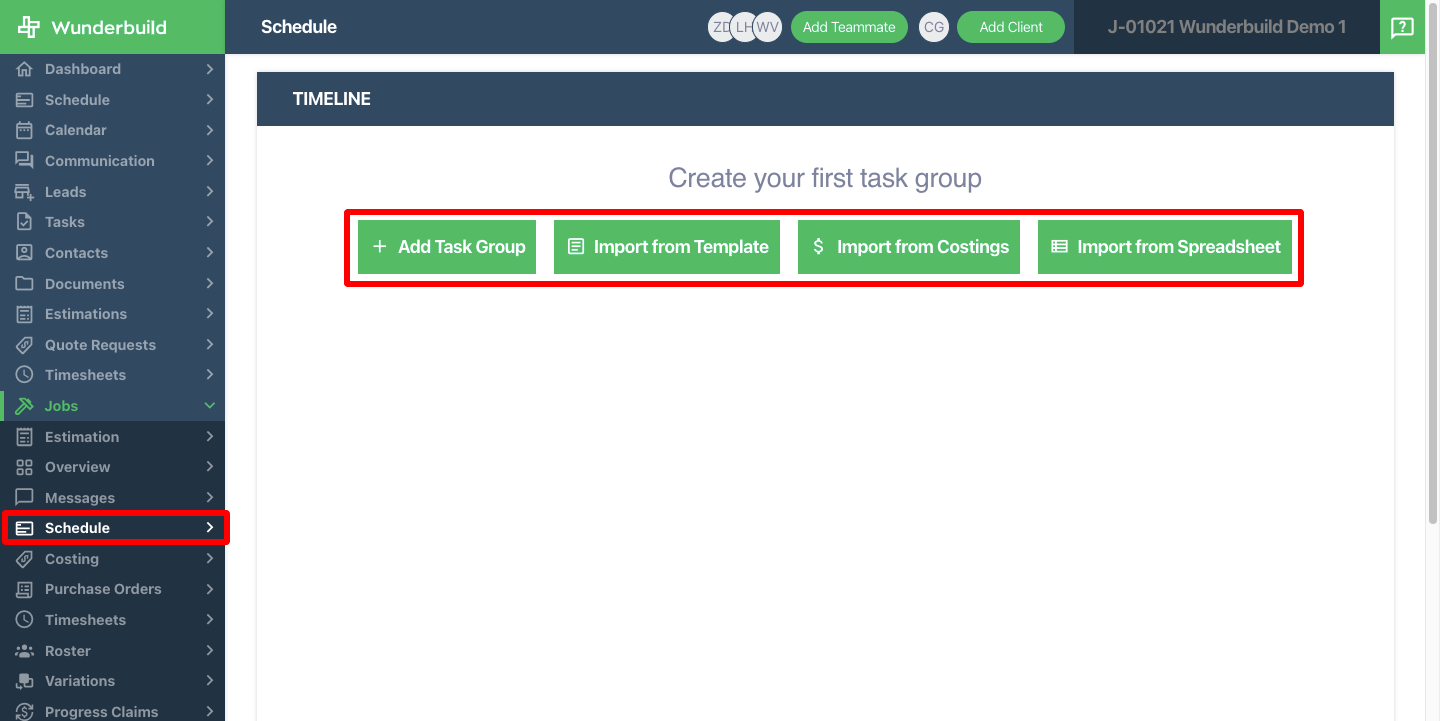Expand the Tasks chevron

(x=210, y=222)
